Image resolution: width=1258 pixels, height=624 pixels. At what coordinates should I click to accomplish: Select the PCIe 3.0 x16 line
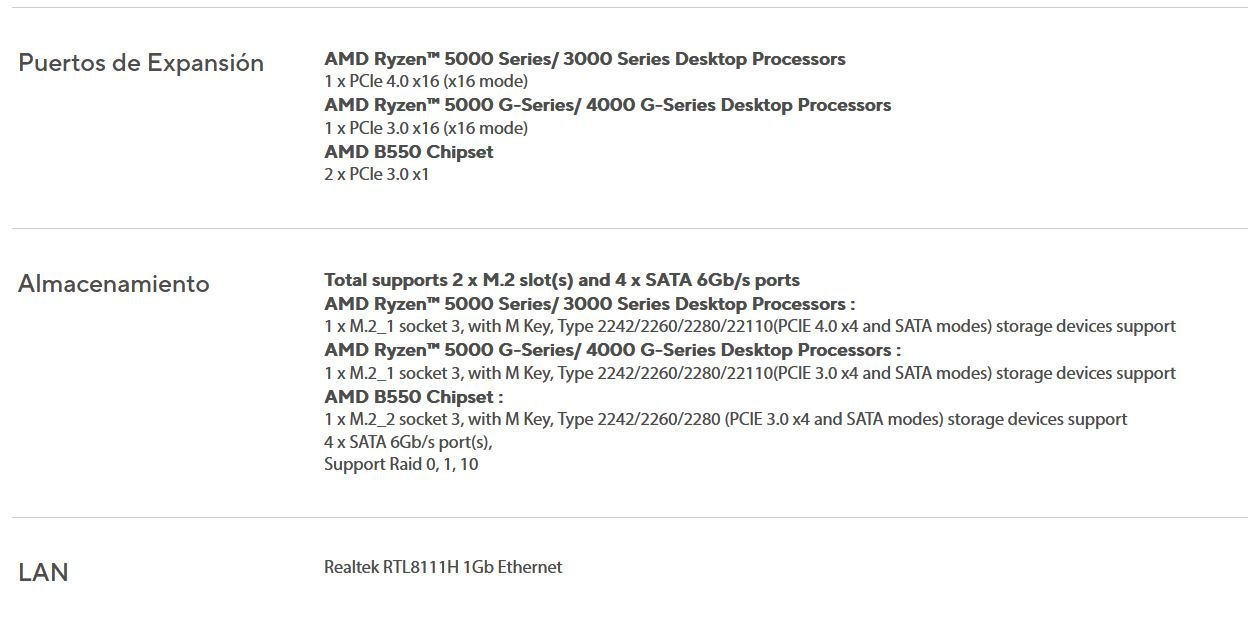point(425,128)
